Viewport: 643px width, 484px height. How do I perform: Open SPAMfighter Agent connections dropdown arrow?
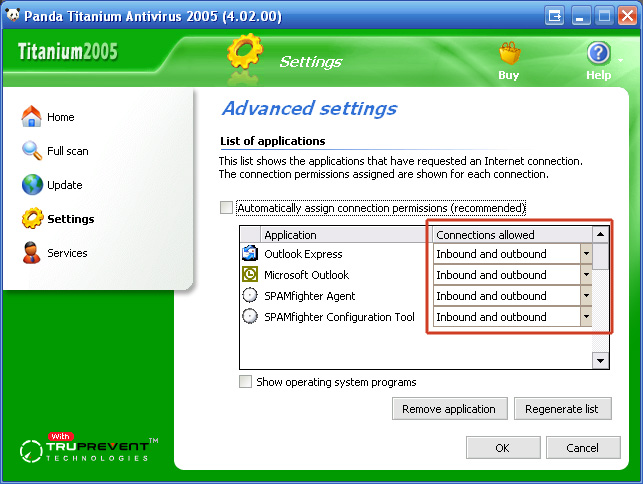(586, 295)
